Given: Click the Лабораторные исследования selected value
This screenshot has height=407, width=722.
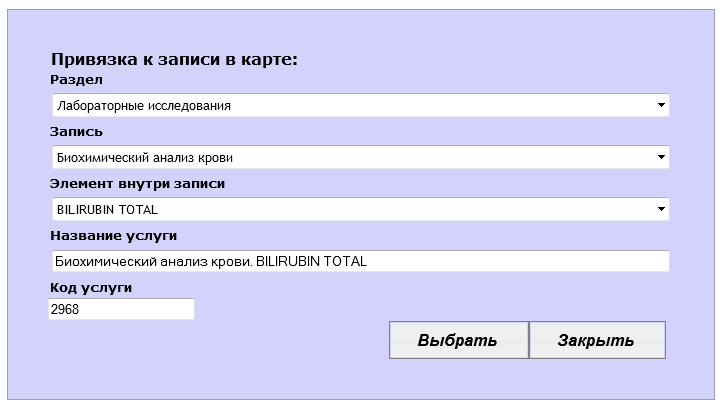Looking at the screenshot, I should 144,105.
